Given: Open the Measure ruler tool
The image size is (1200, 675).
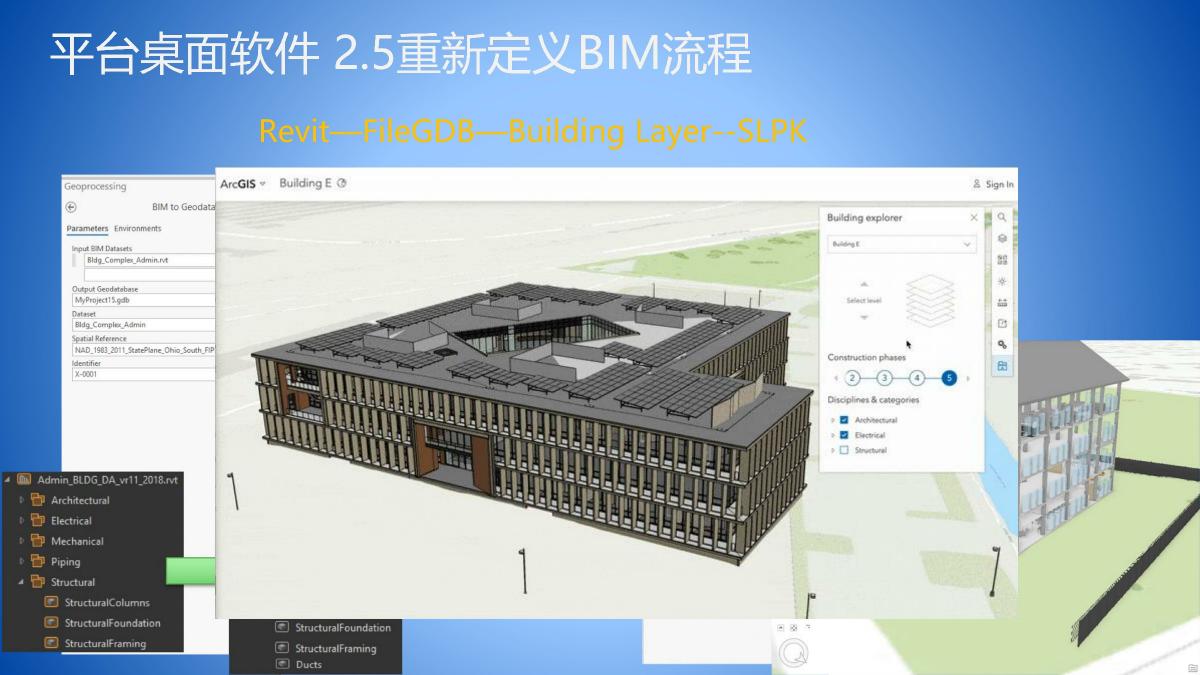Looking at the screenshot, I should [x=1002, y=302].
